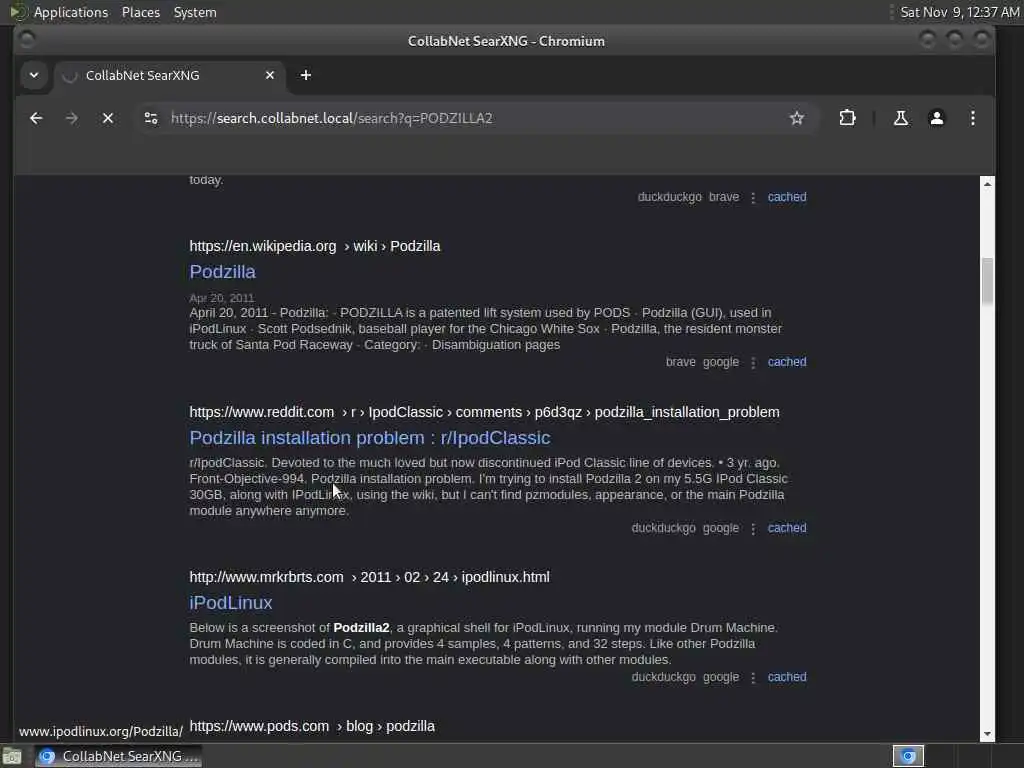The width and height of the screenshot is (1024, 768).
Task: Open engine options dots for reddit result
Action: [x=753, y=528]
